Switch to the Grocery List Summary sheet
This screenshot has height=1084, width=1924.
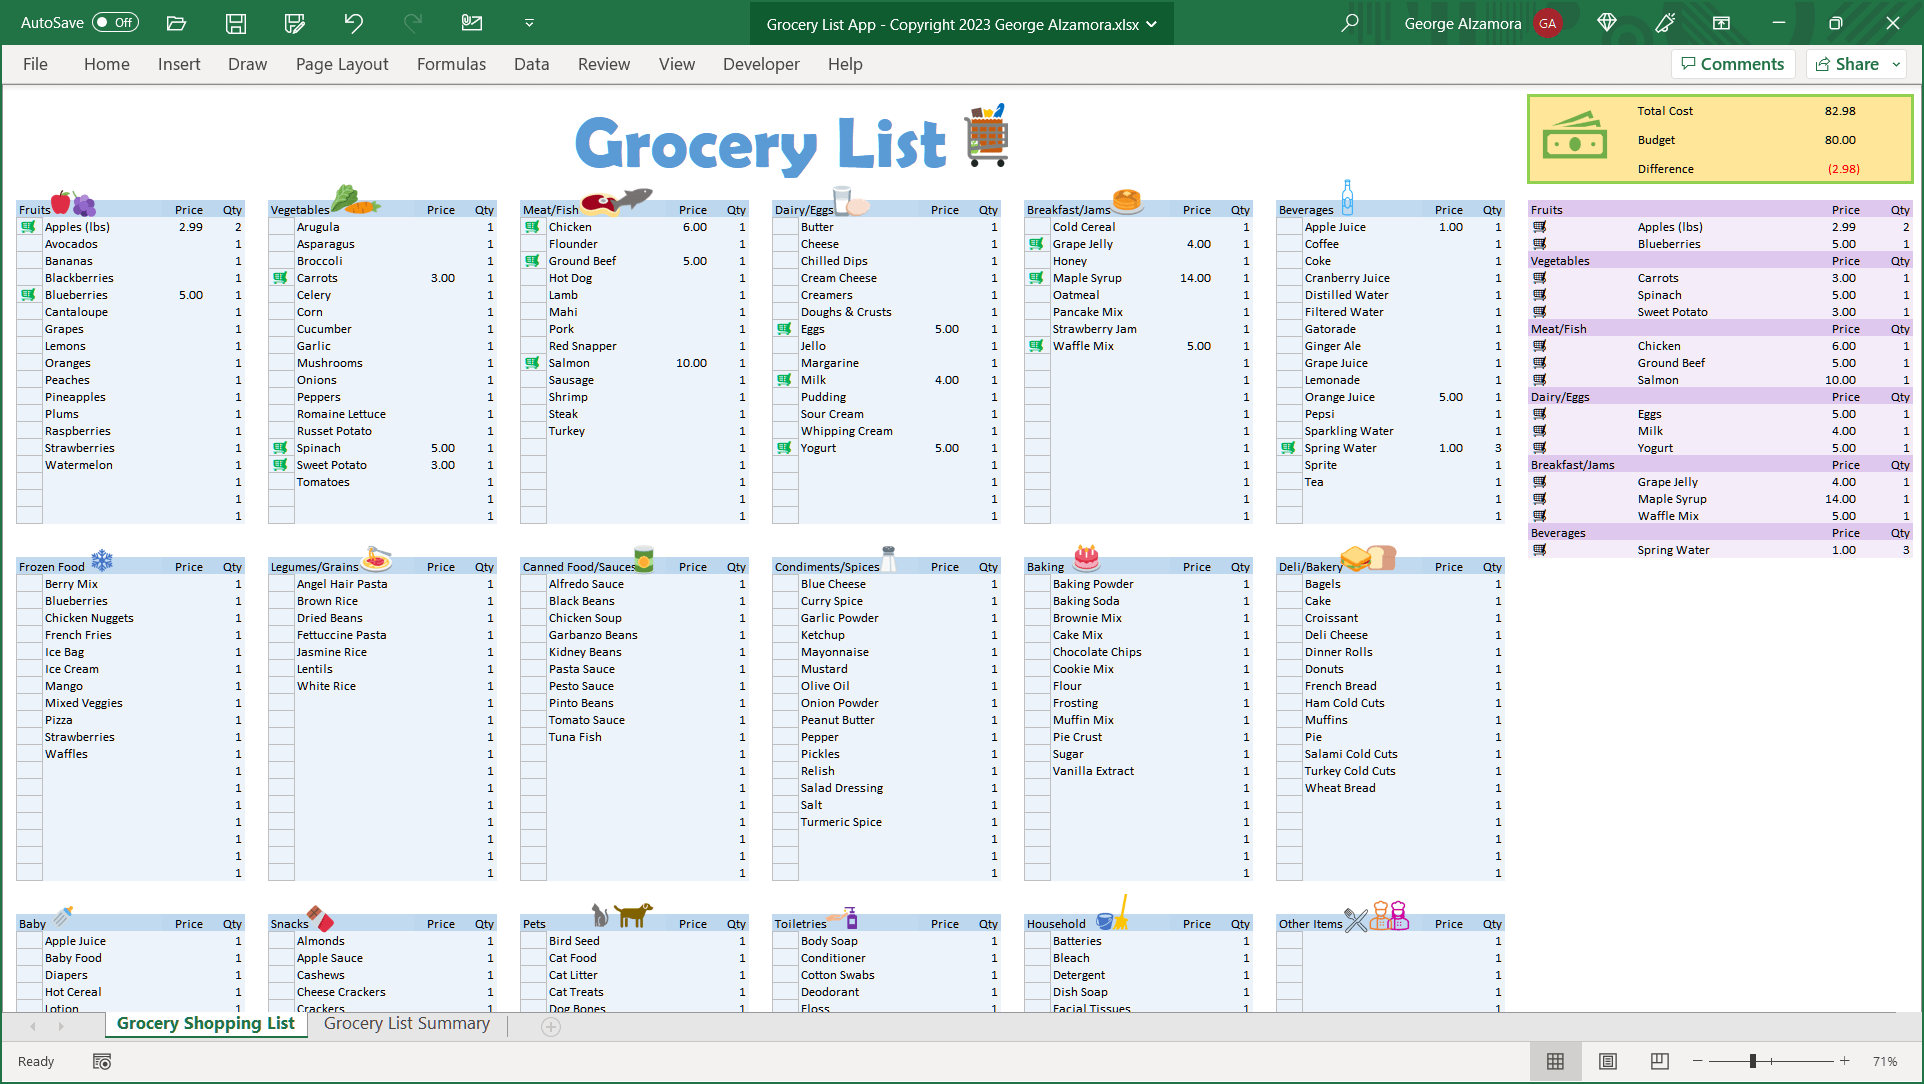[x=406, y=1023]
